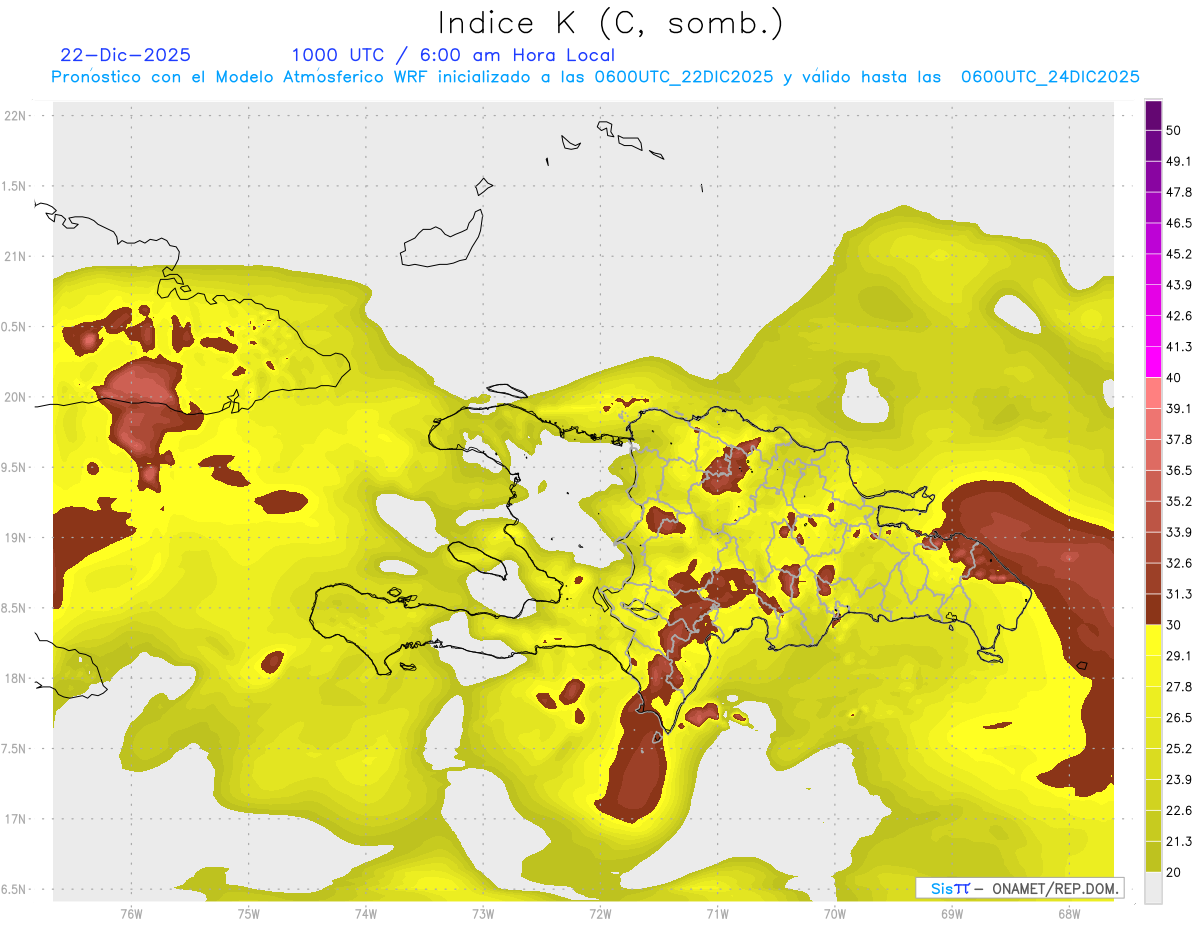The image size is (1200, 927).
Task: Pick the dark brown swatch between 30 and 31.3
Action: point(1153,609)
